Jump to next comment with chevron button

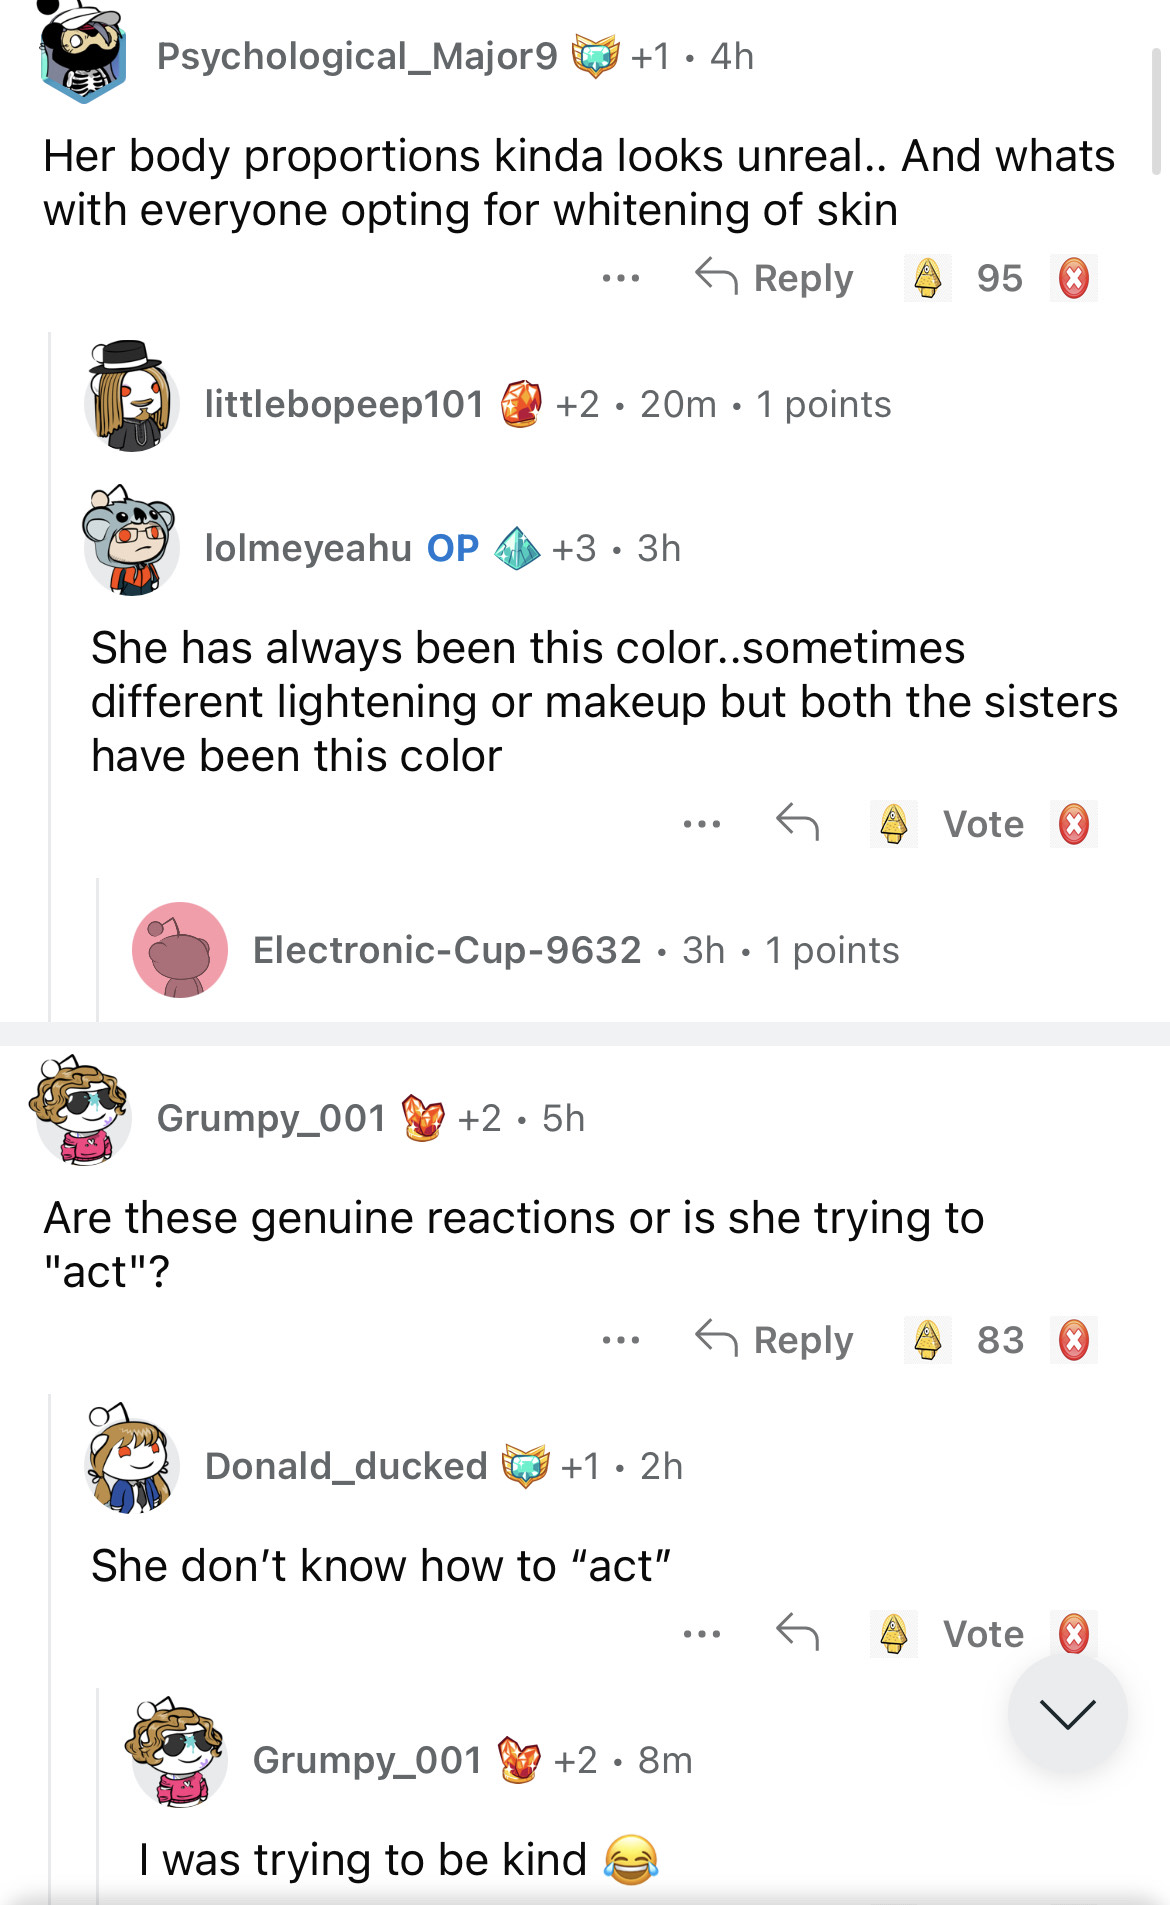(1067, 1714)
